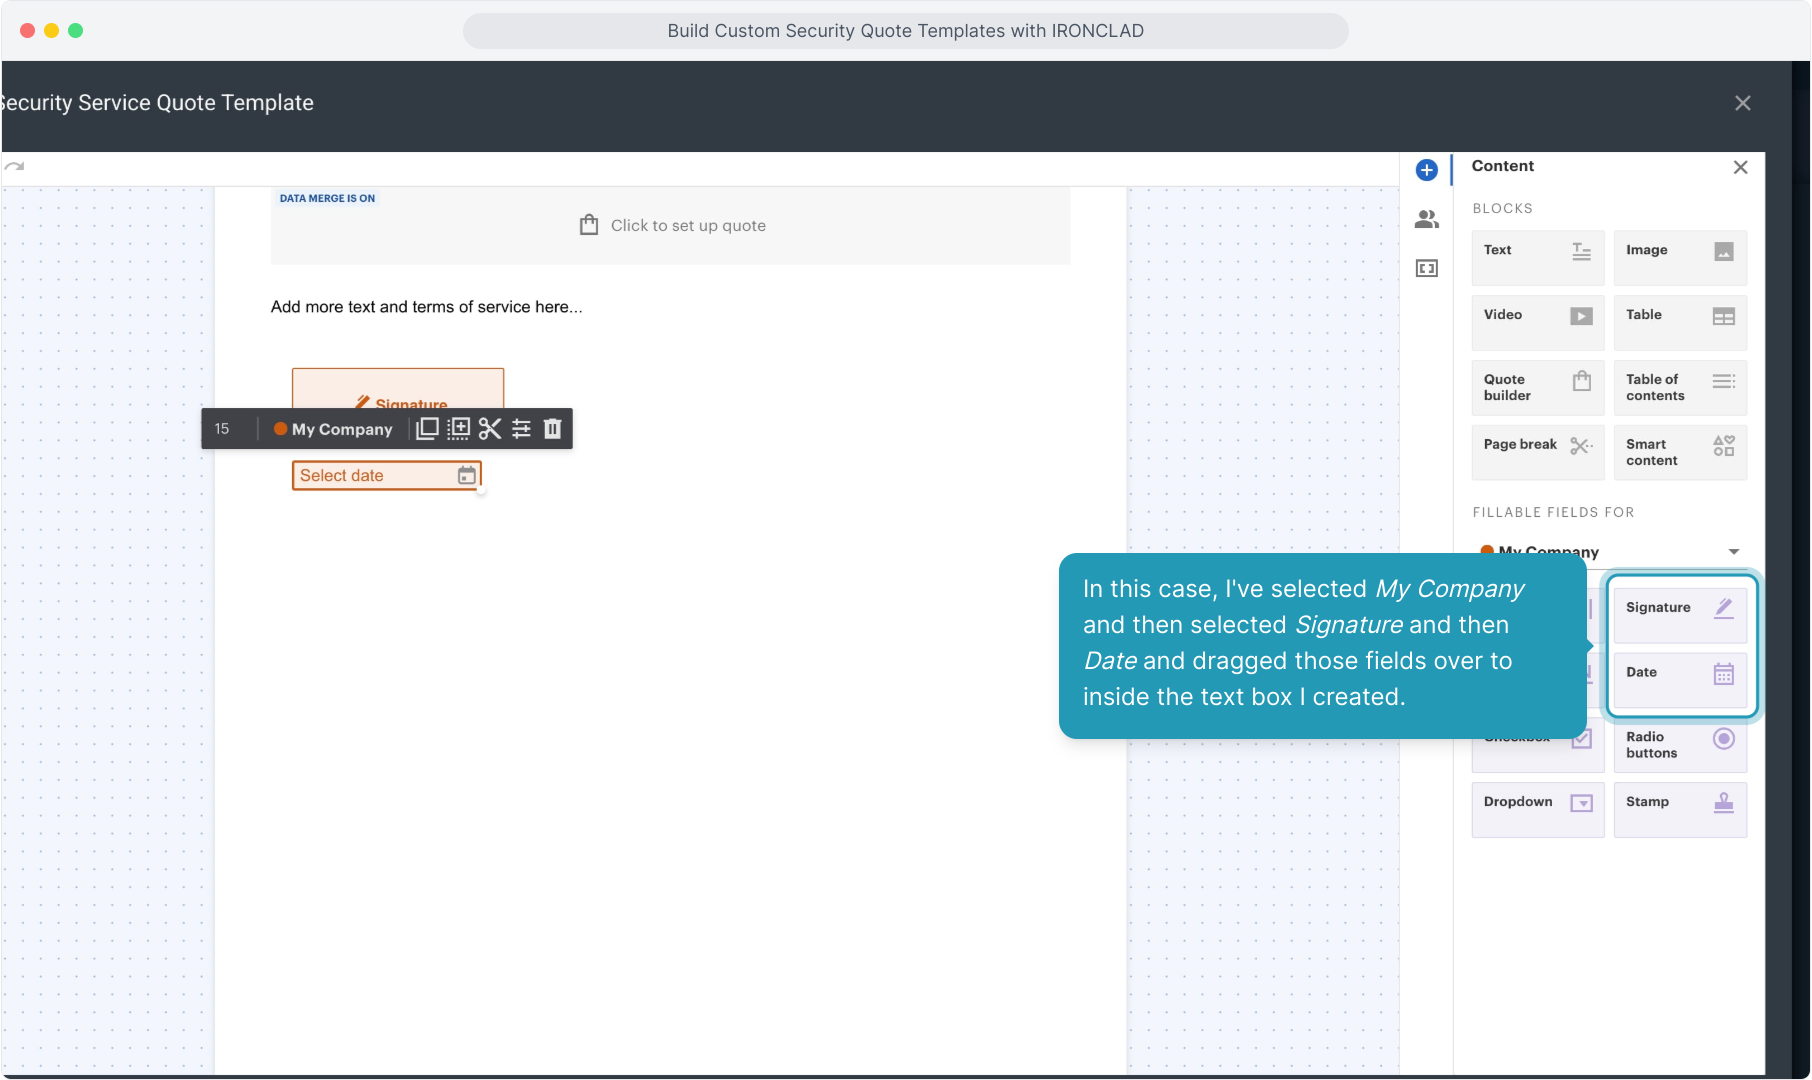Click the redo arrow icon
The height and width of the screenshot is (1080, 1812).
pos(14,167)
